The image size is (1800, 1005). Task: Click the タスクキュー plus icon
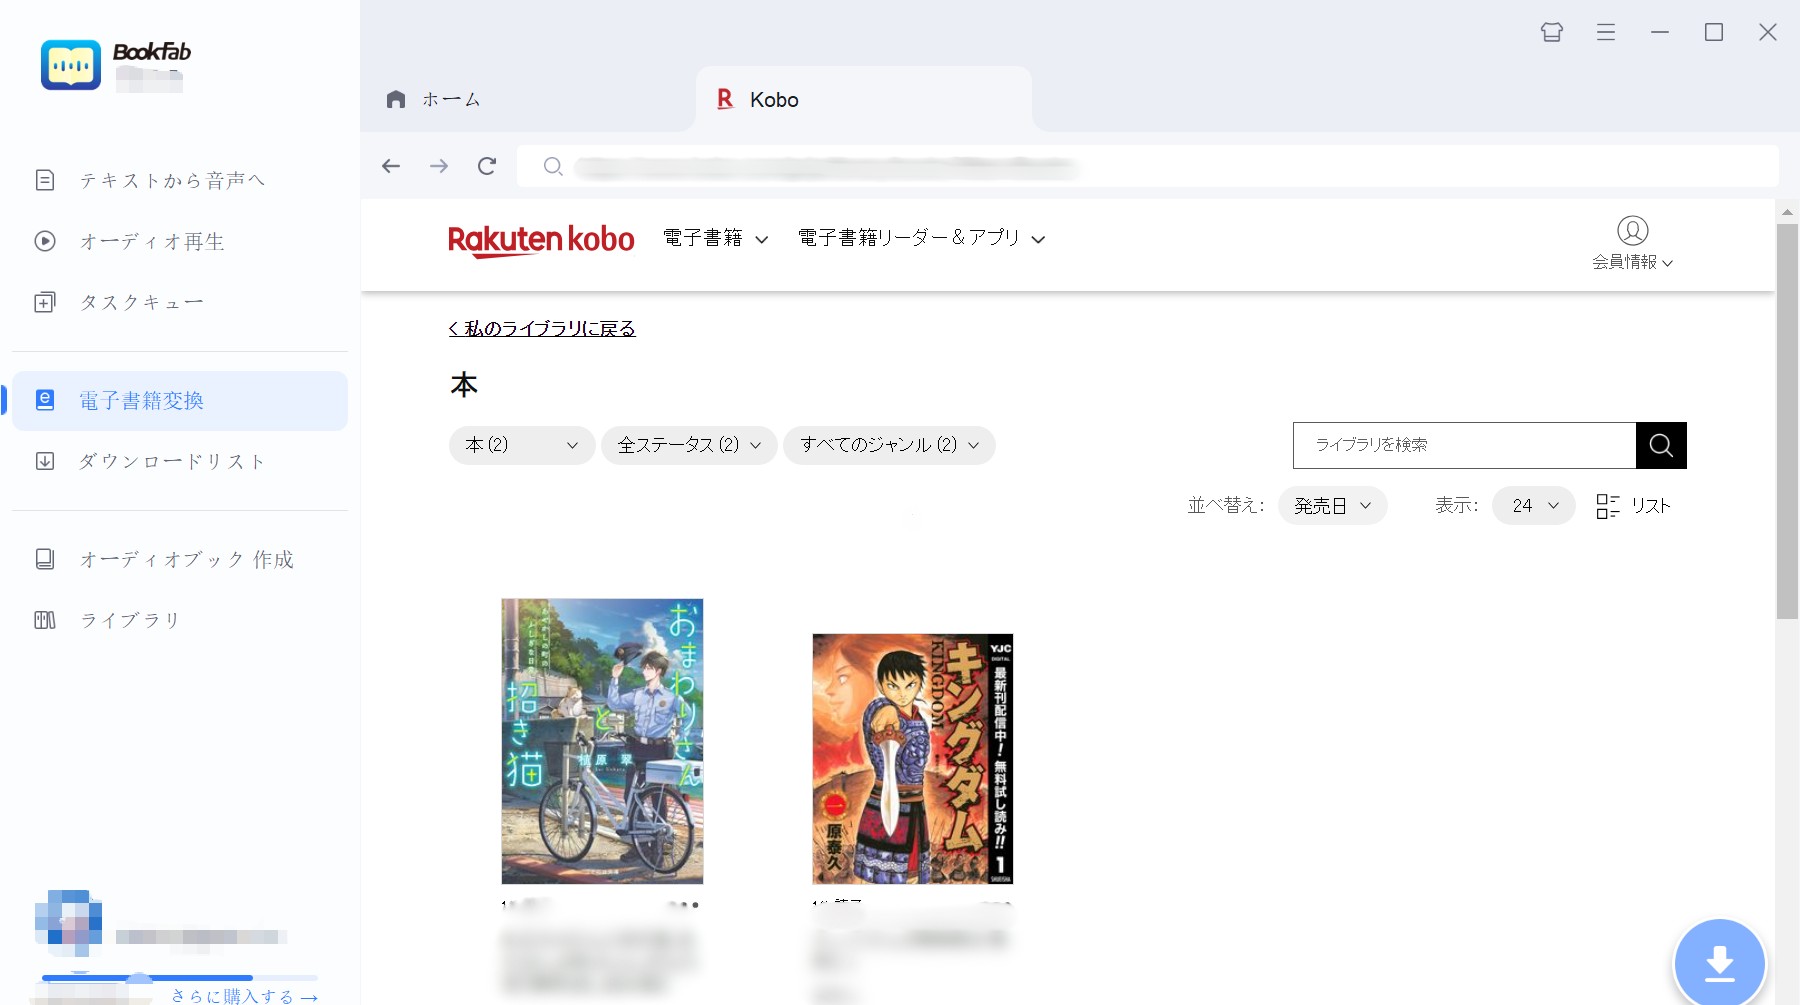click(45, 302)
